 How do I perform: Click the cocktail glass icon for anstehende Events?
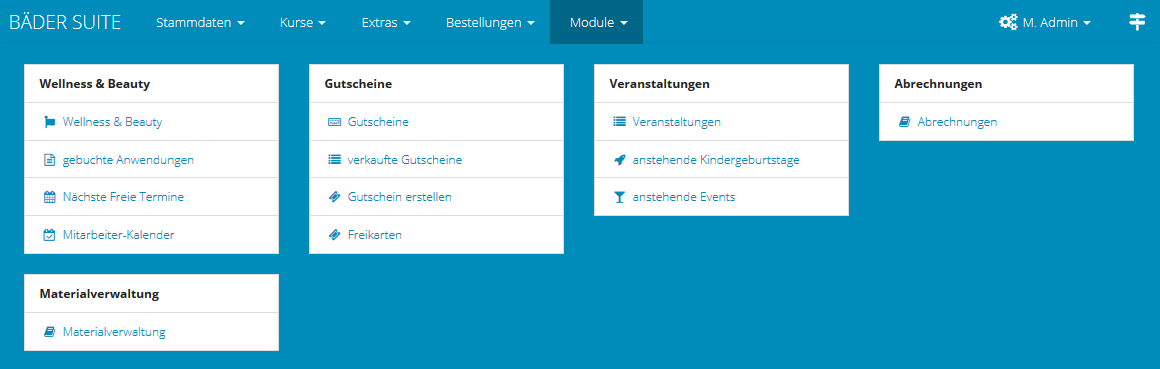point(619,197)
